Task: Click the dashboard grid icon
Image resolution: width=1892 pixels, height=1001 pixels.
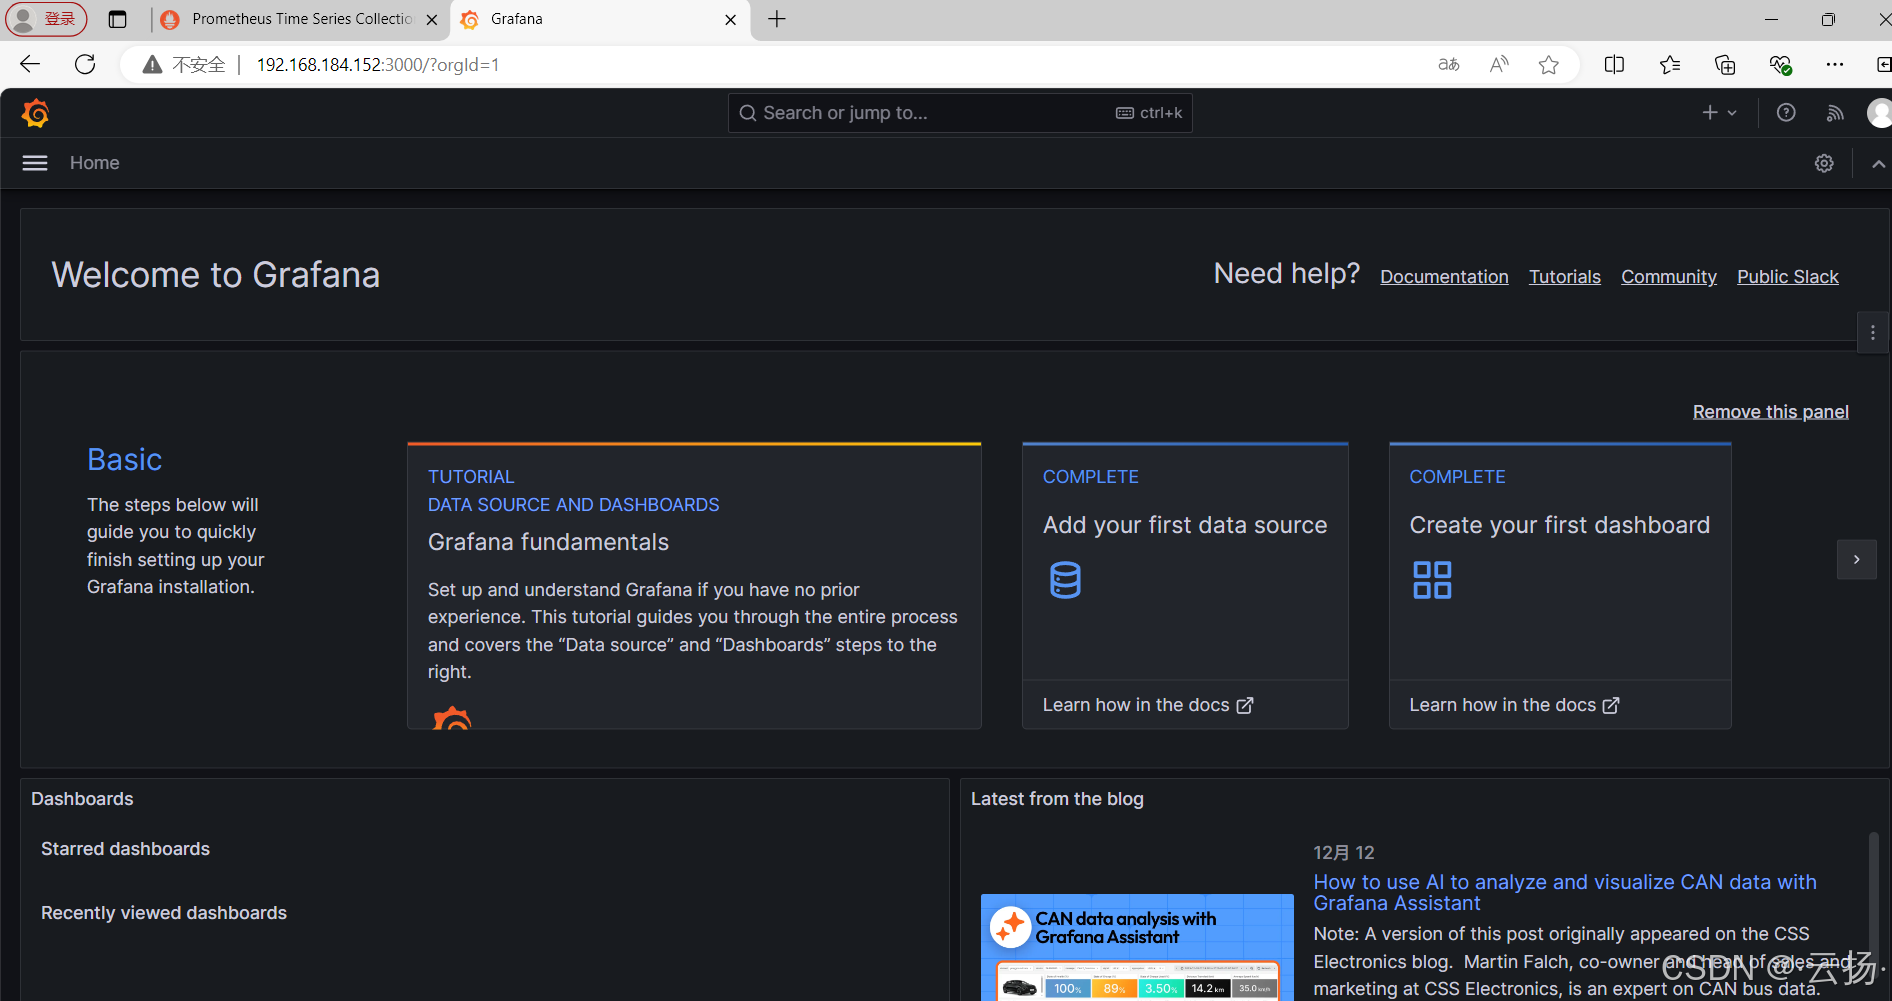Action: click(1432, 580)
